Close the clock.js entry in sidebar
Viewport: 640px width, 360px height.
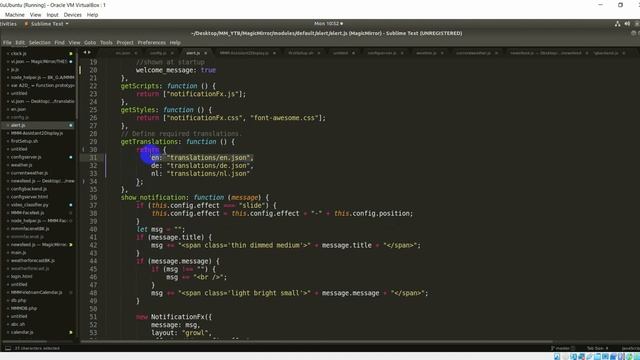pyautogui.click(x=7, y=53)
